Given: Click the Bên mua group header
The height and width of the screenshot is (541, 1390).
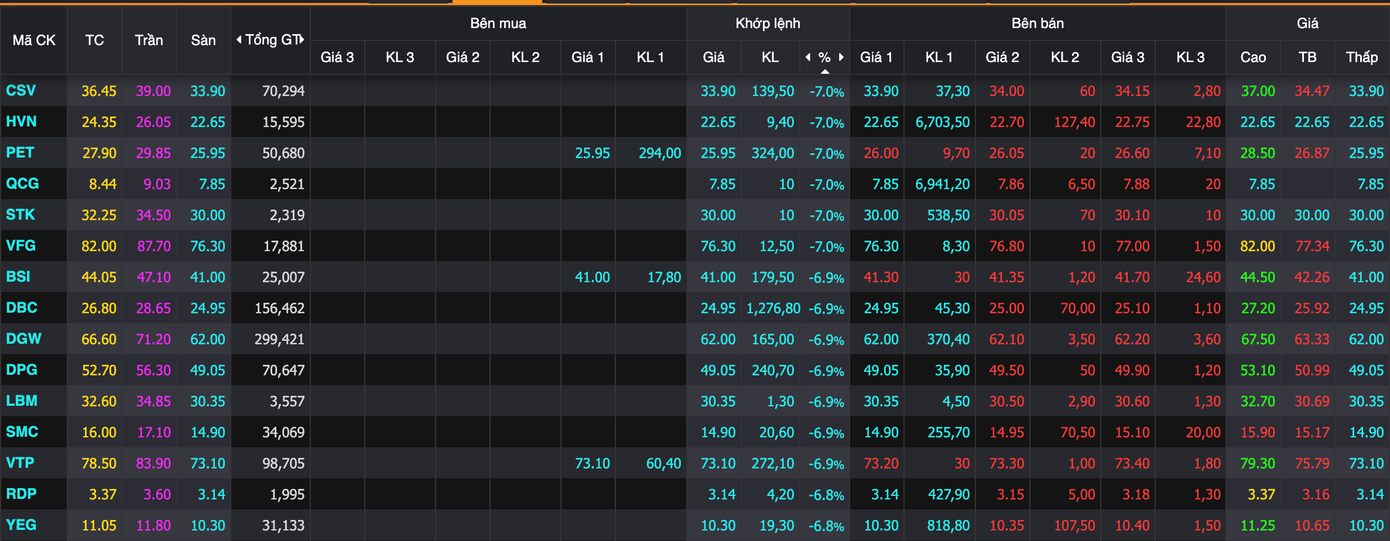Looking at the screenshot, I should [x=498, y=23].
